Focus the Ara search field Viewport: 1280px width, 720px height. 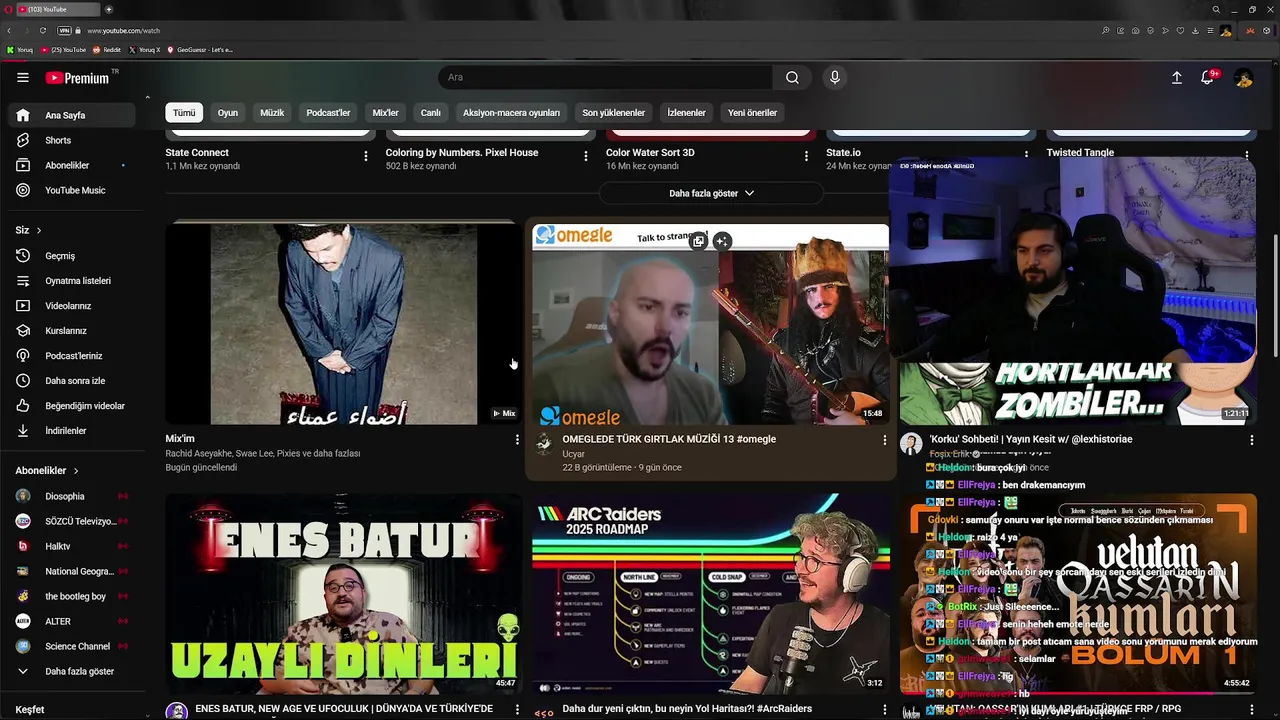click(605, 77)
